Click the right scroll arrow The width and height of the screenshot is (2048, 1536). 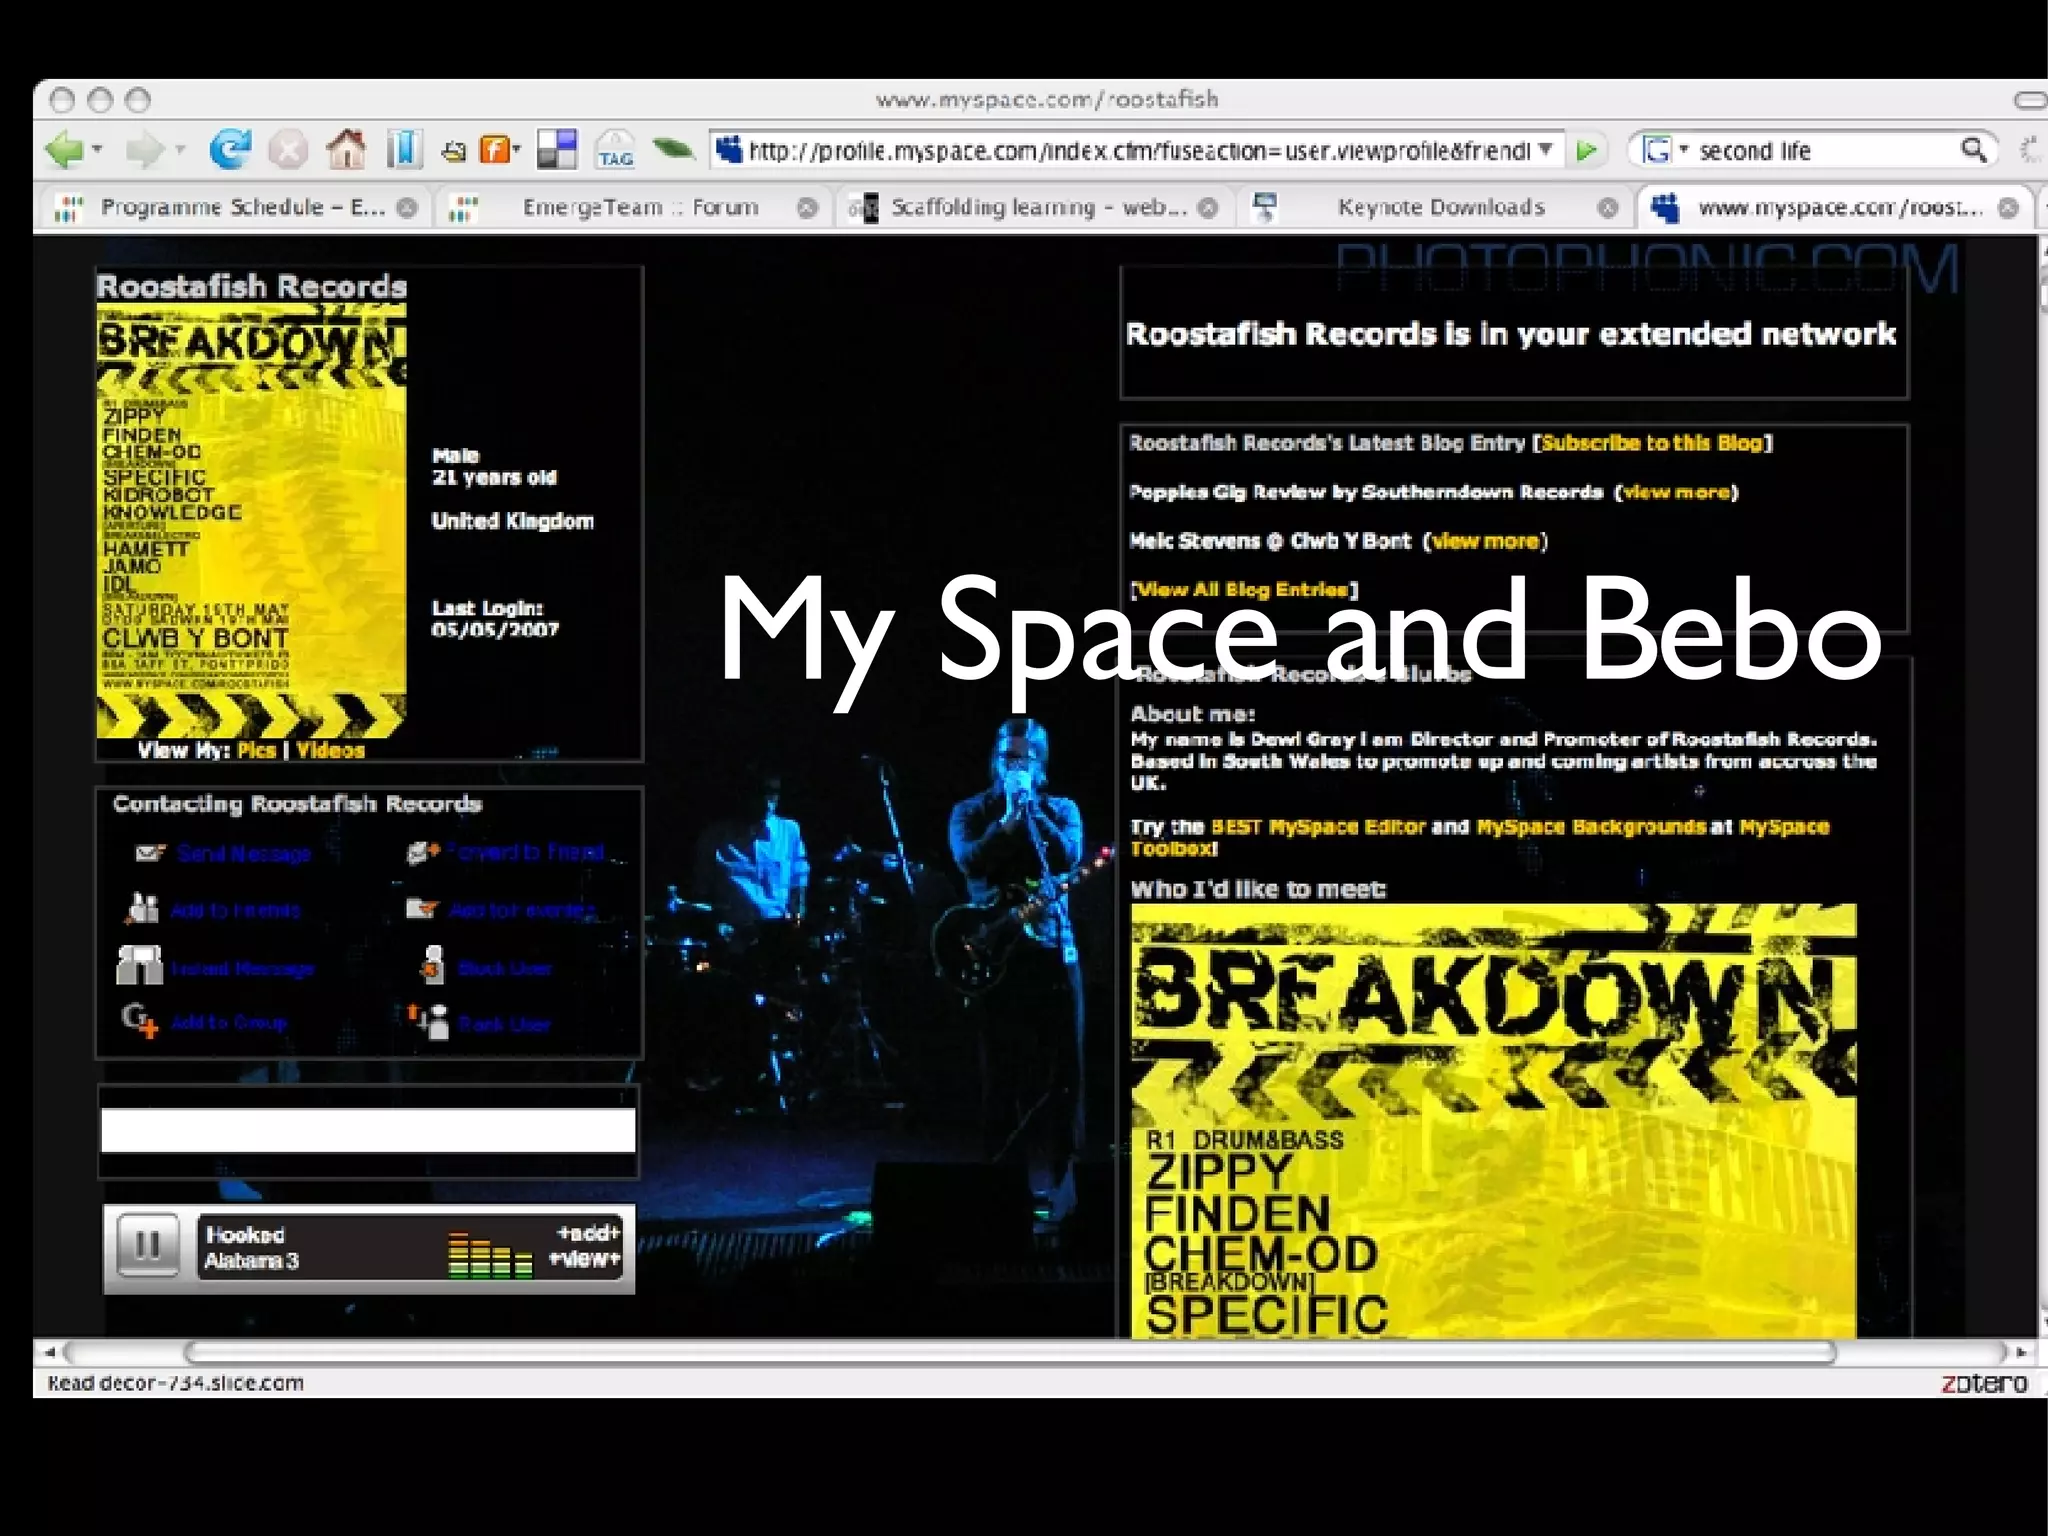coord(2021,1352)
